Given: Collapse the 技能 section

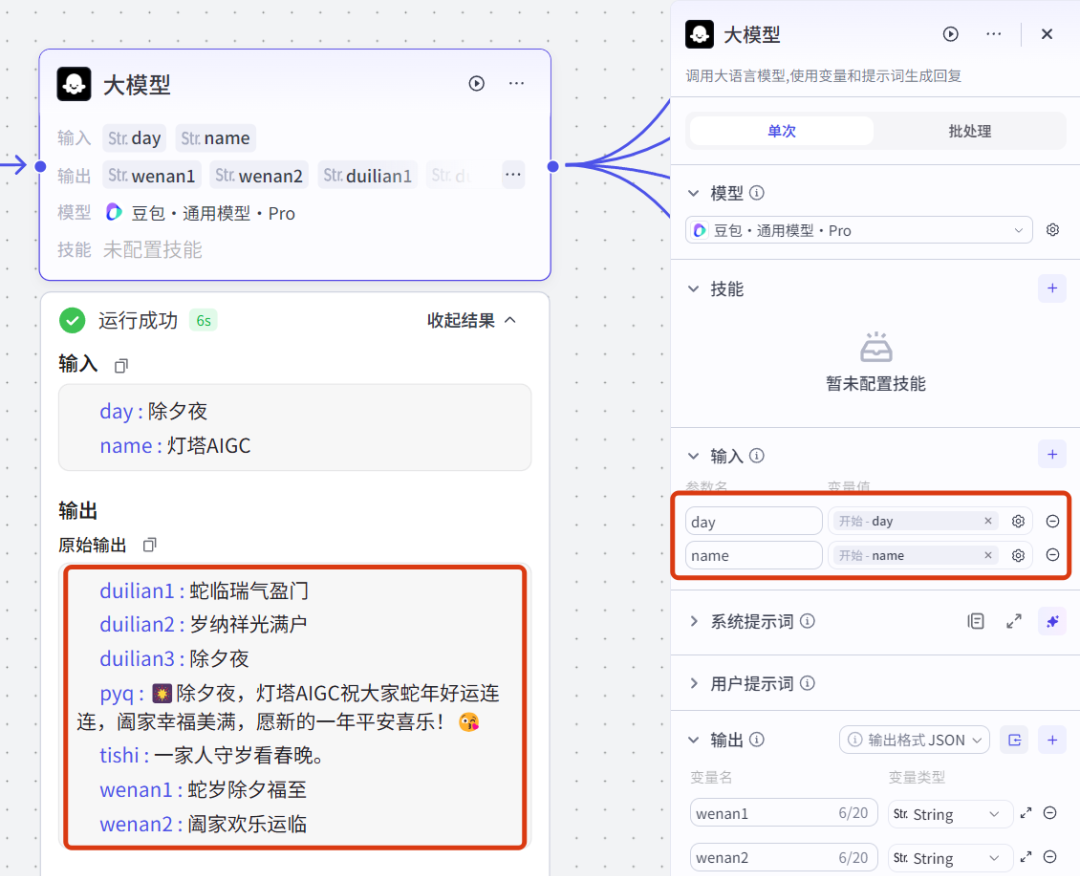Looking at the screenshot, I should coord(693,289).
